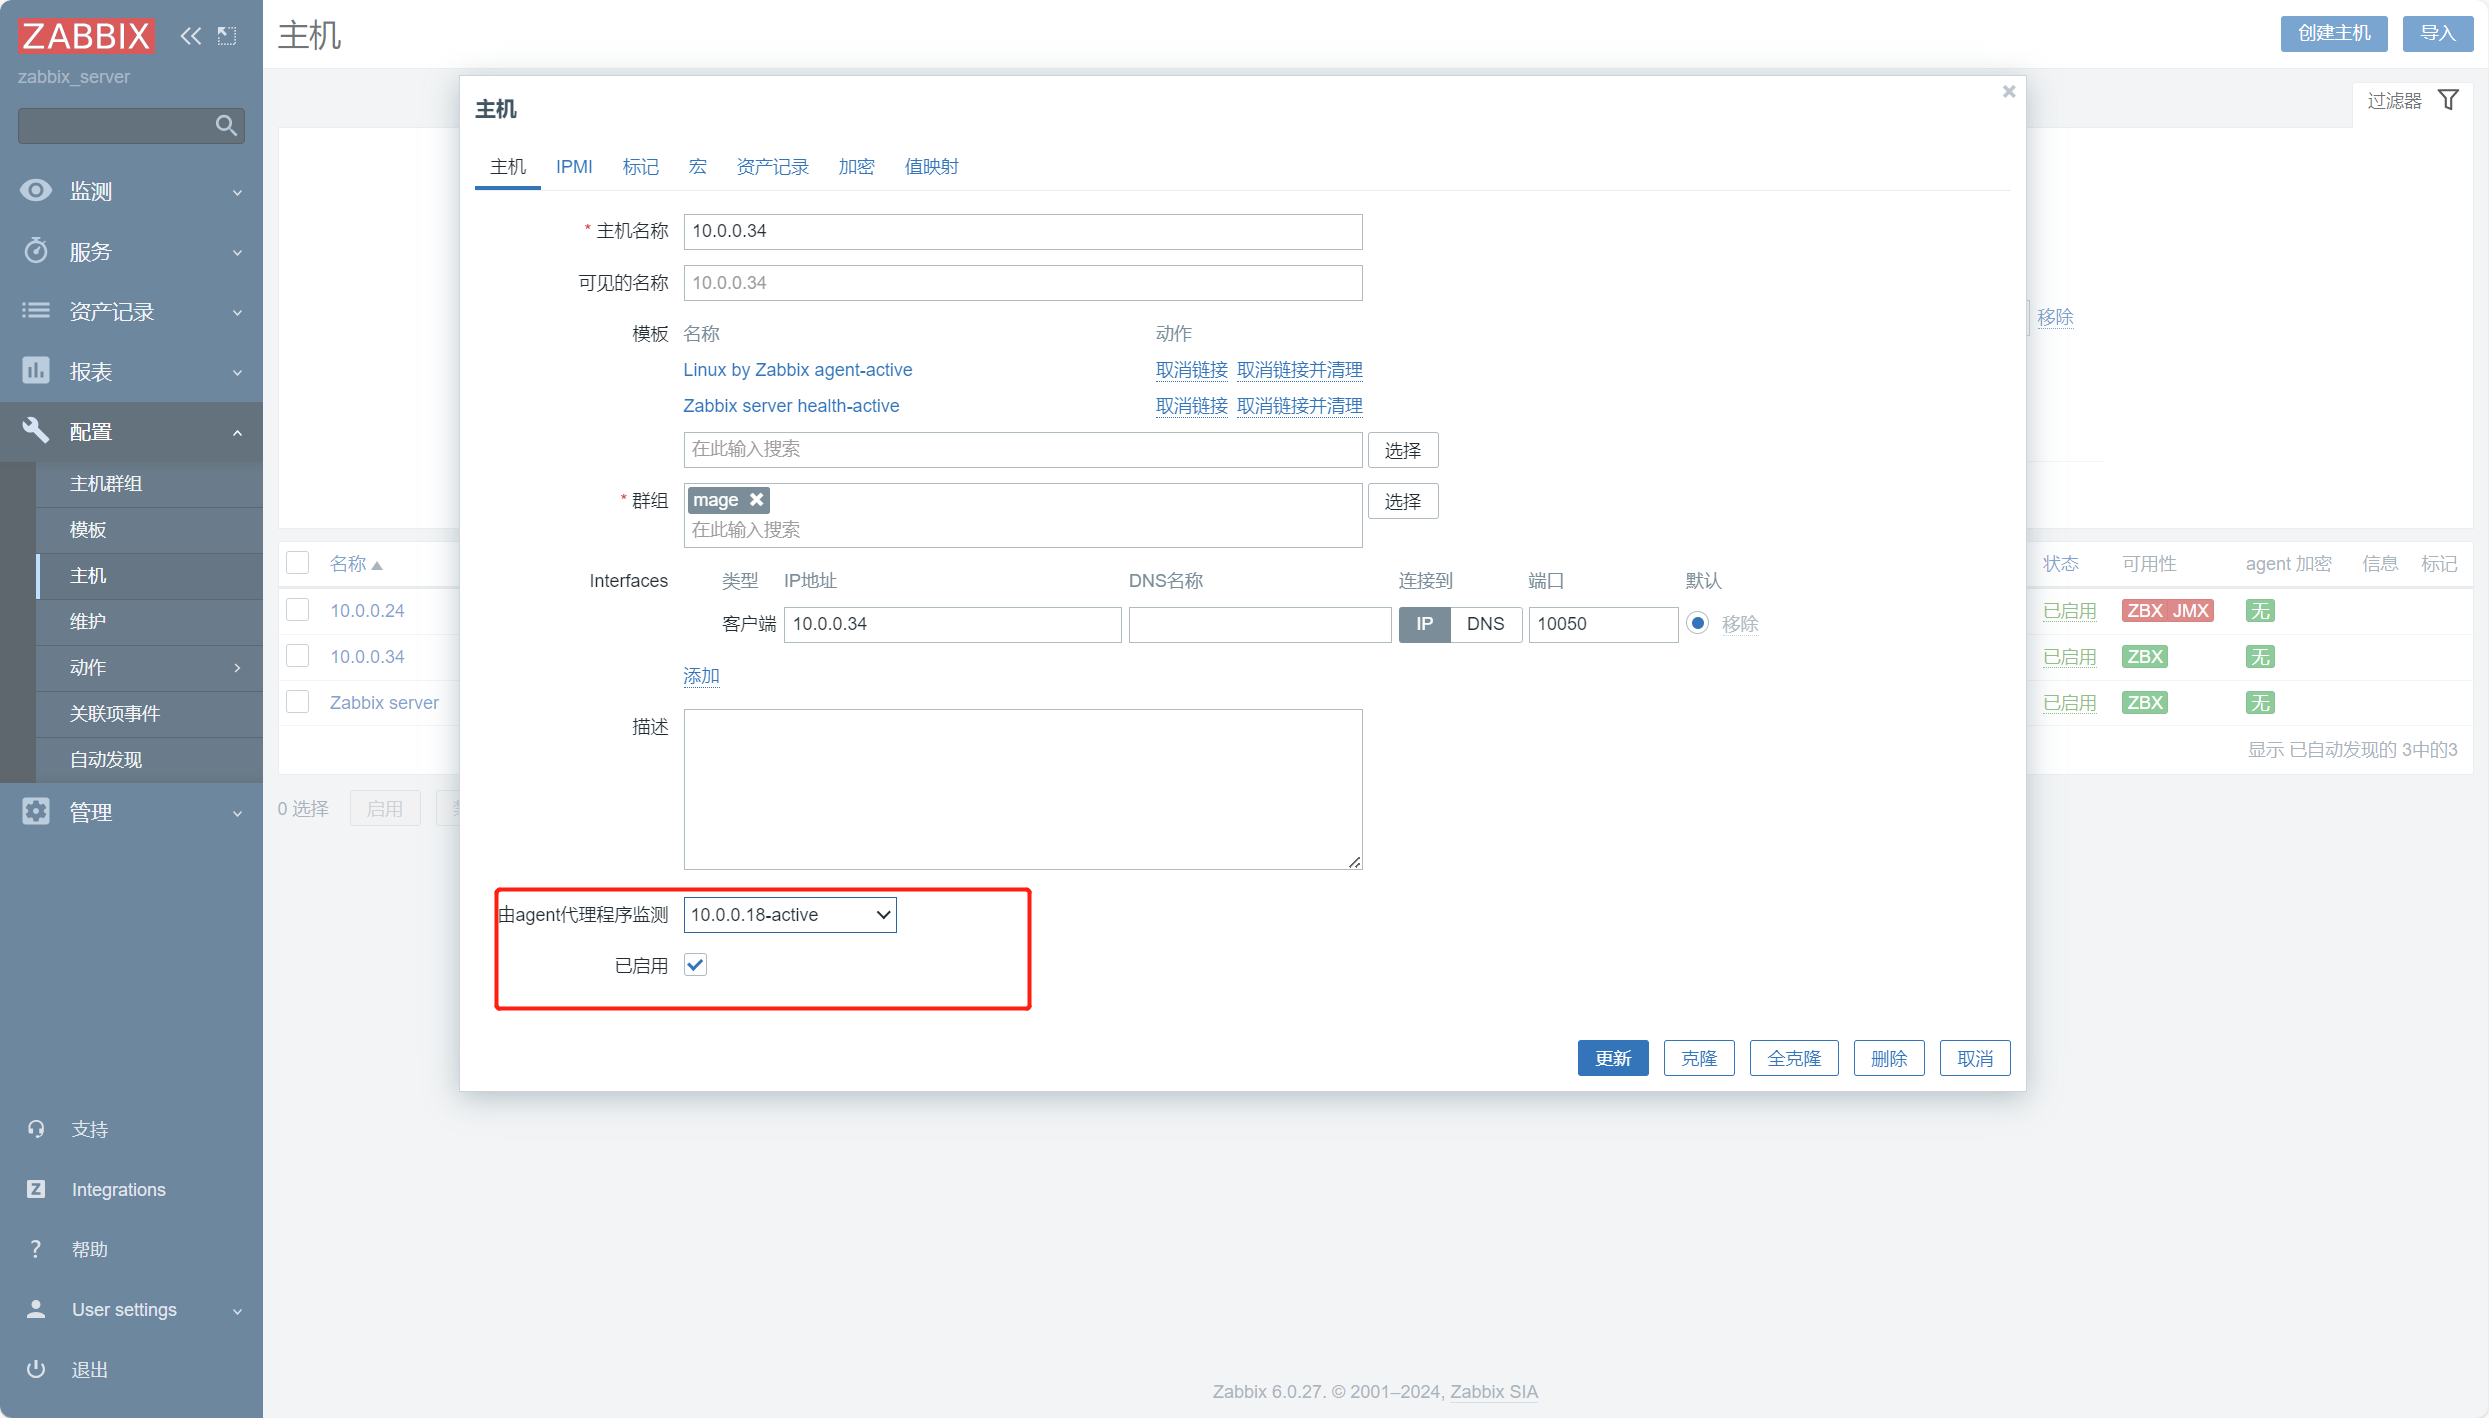Open the 监测 eye icon menu
The image size is (2489, 1418).
(36, 190)
